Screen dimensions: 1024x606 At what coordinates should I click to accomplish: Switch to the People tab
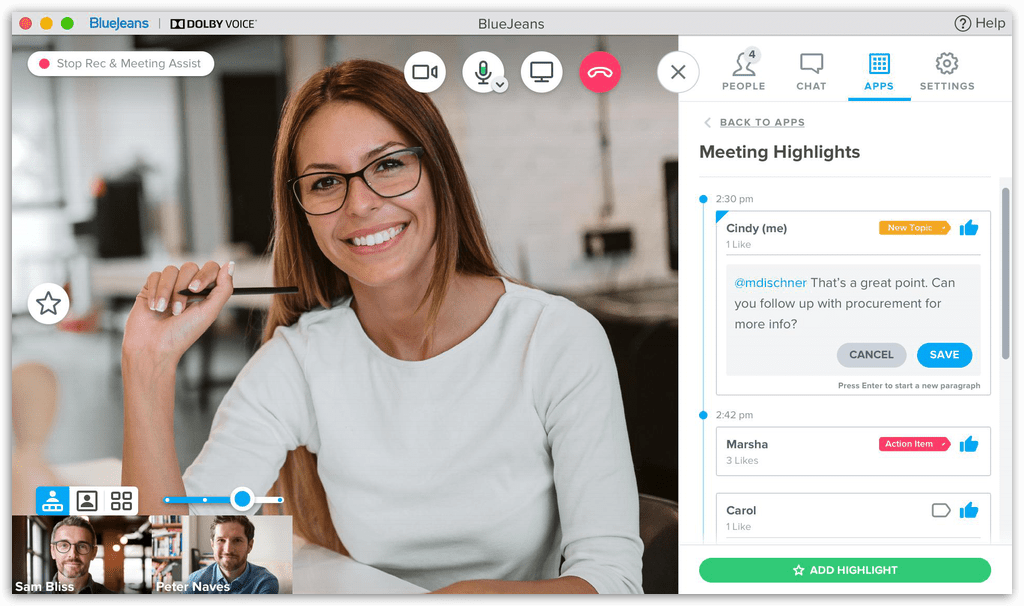pyautogui.click(x=743, y=72)
